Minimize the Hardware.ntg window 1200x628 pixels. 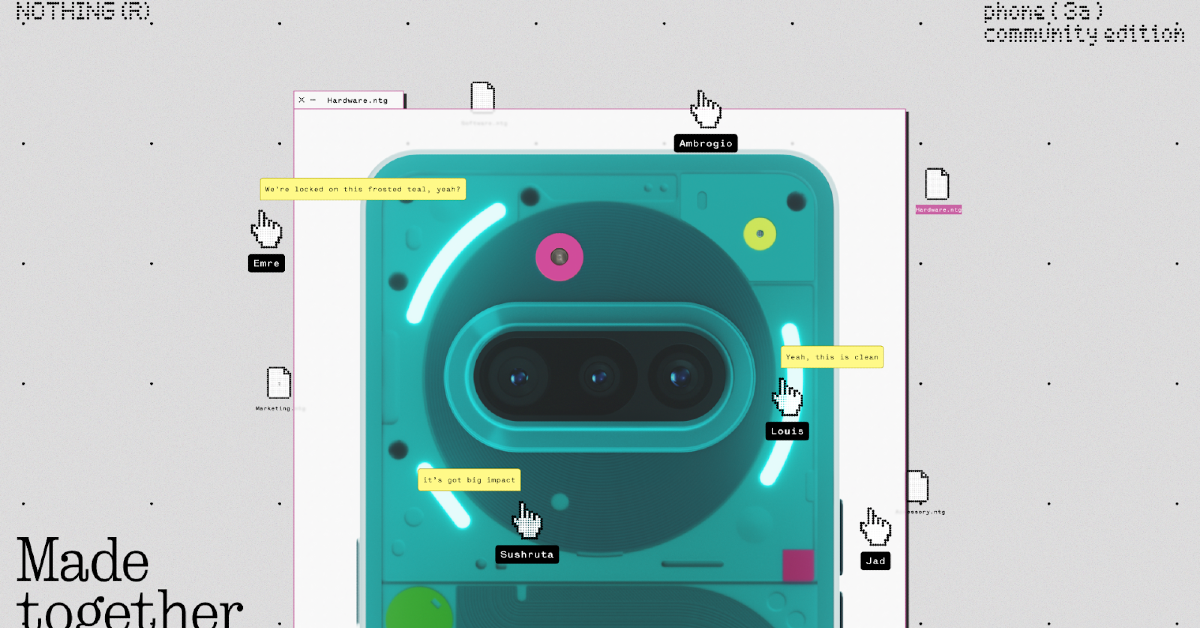point(313,100)
